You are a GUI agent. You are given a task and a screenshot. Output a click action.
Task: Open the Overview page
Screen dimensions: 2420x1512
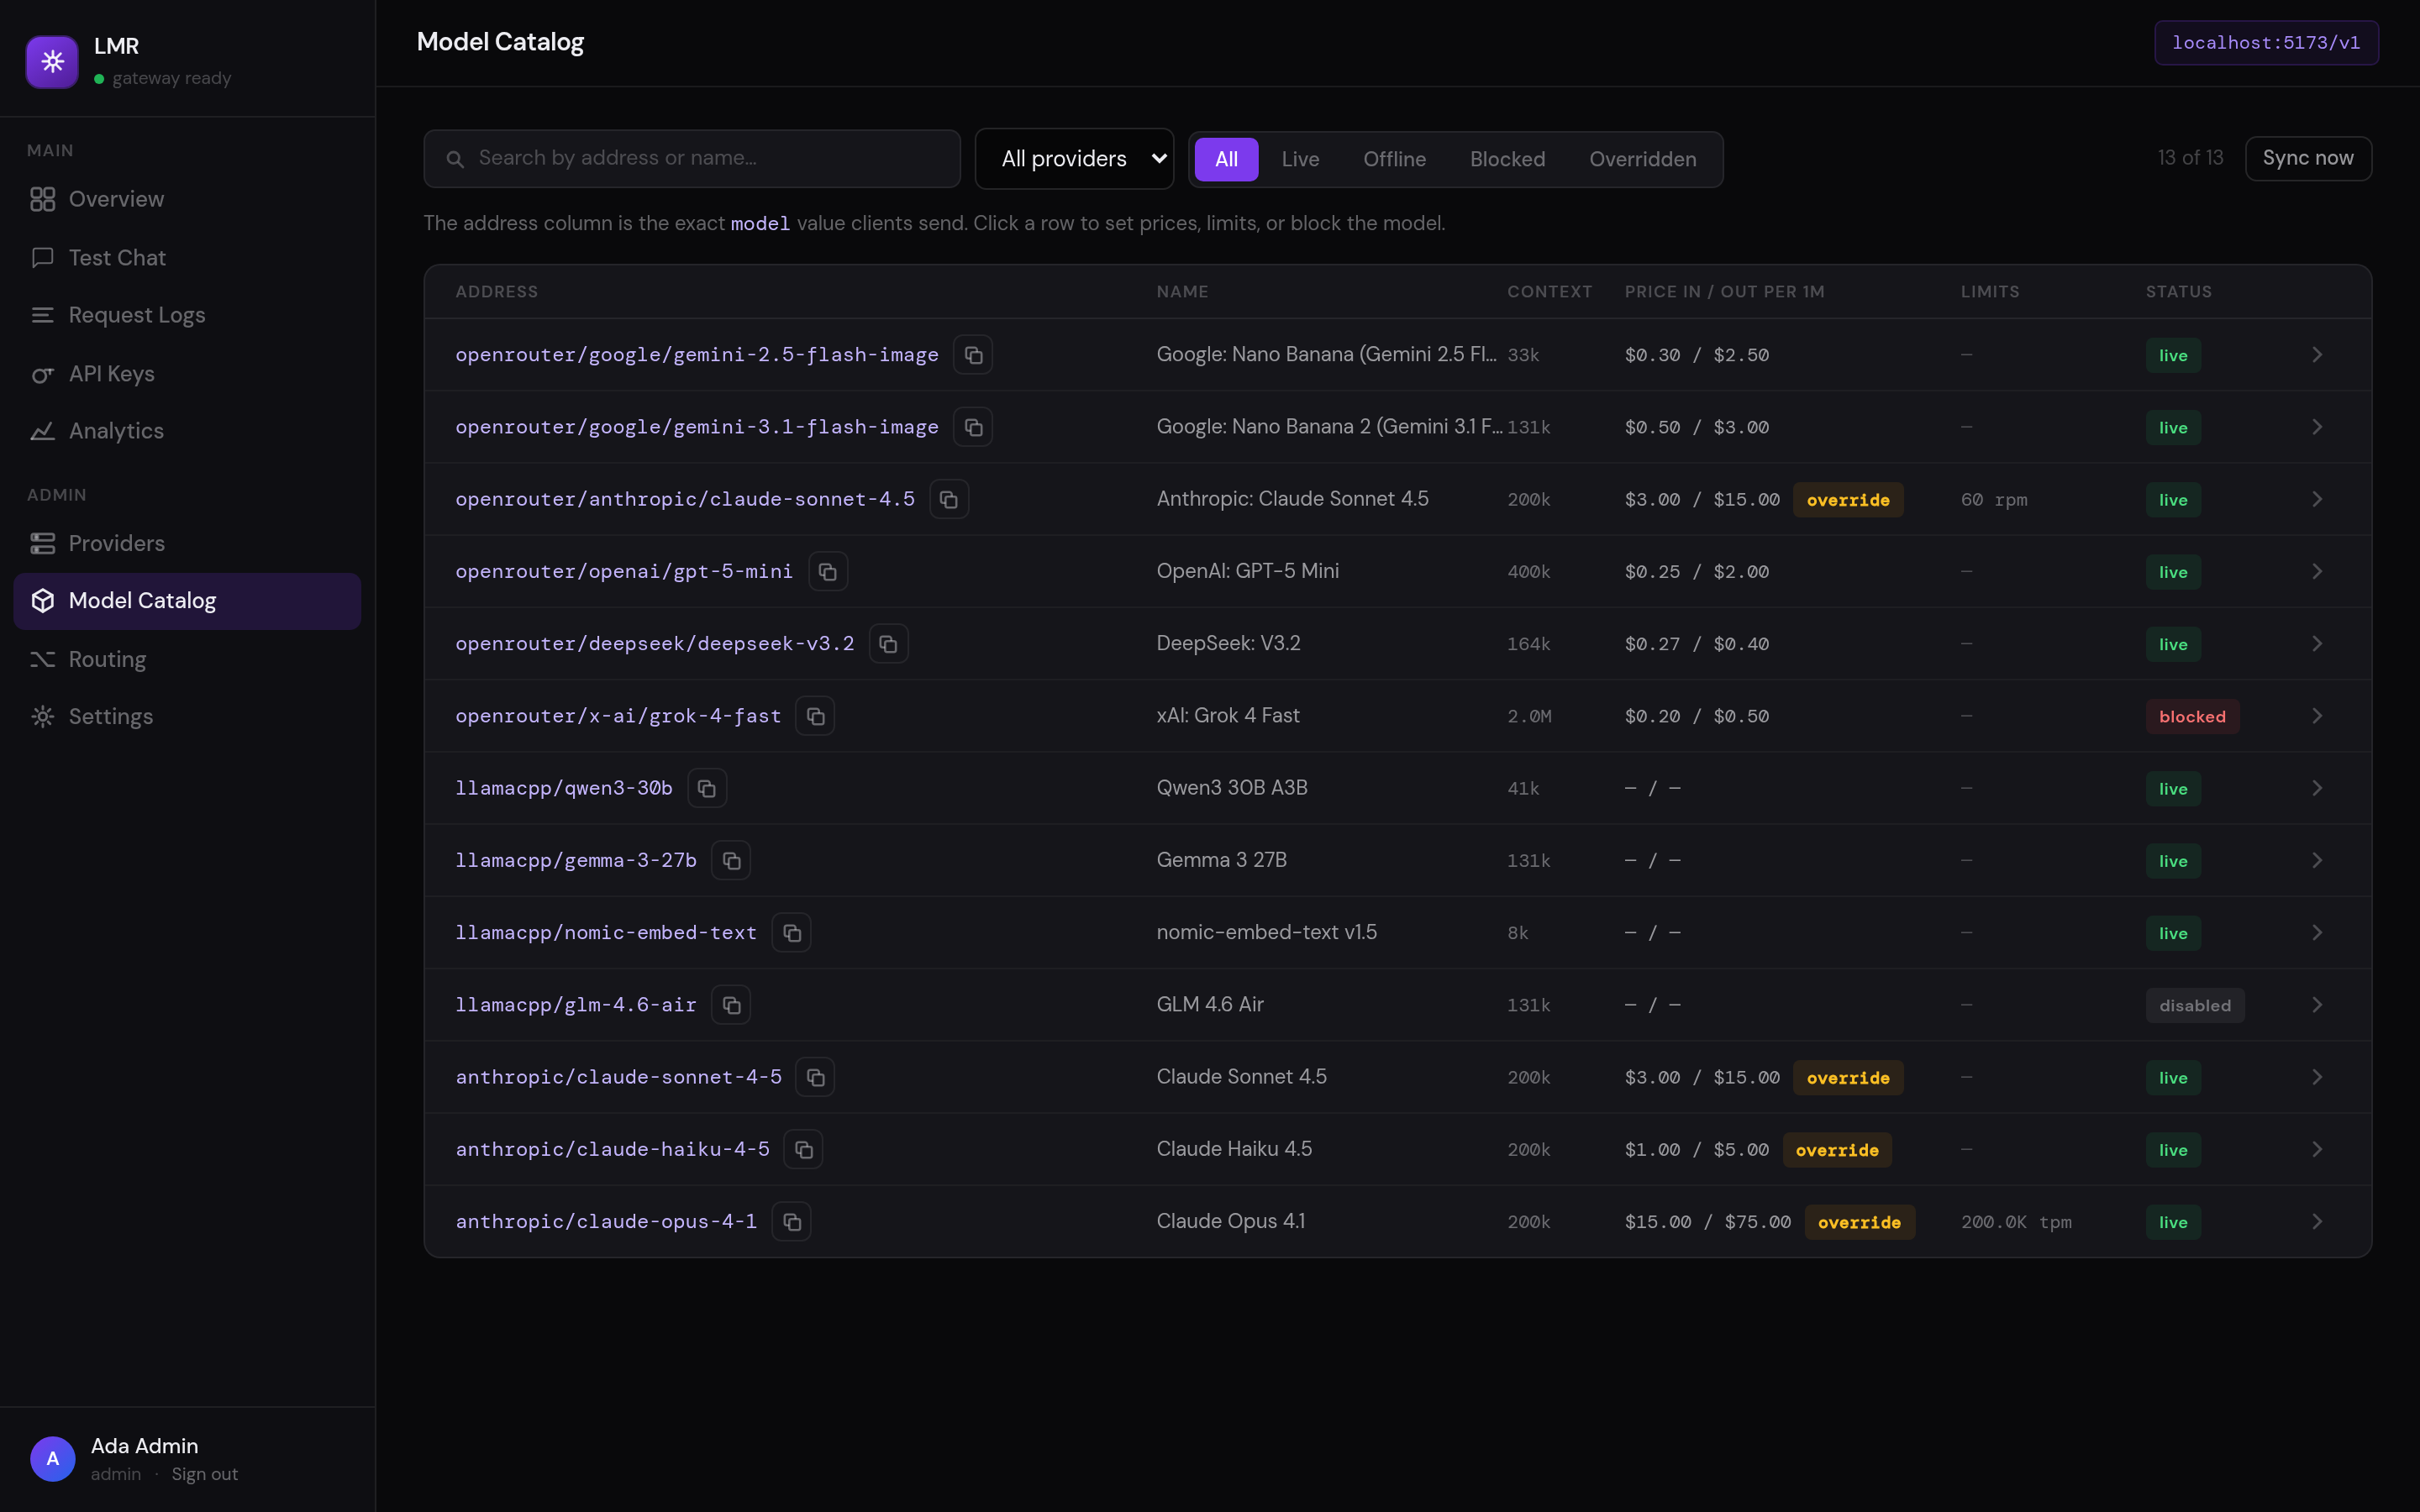pos(187,199)
